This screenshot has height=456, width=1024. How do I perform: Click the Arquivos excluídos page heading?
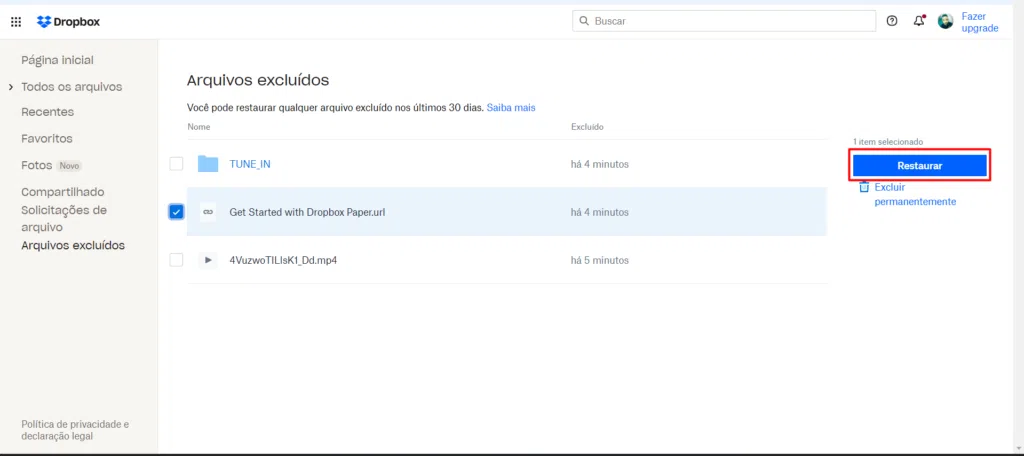tap(258, 80)
